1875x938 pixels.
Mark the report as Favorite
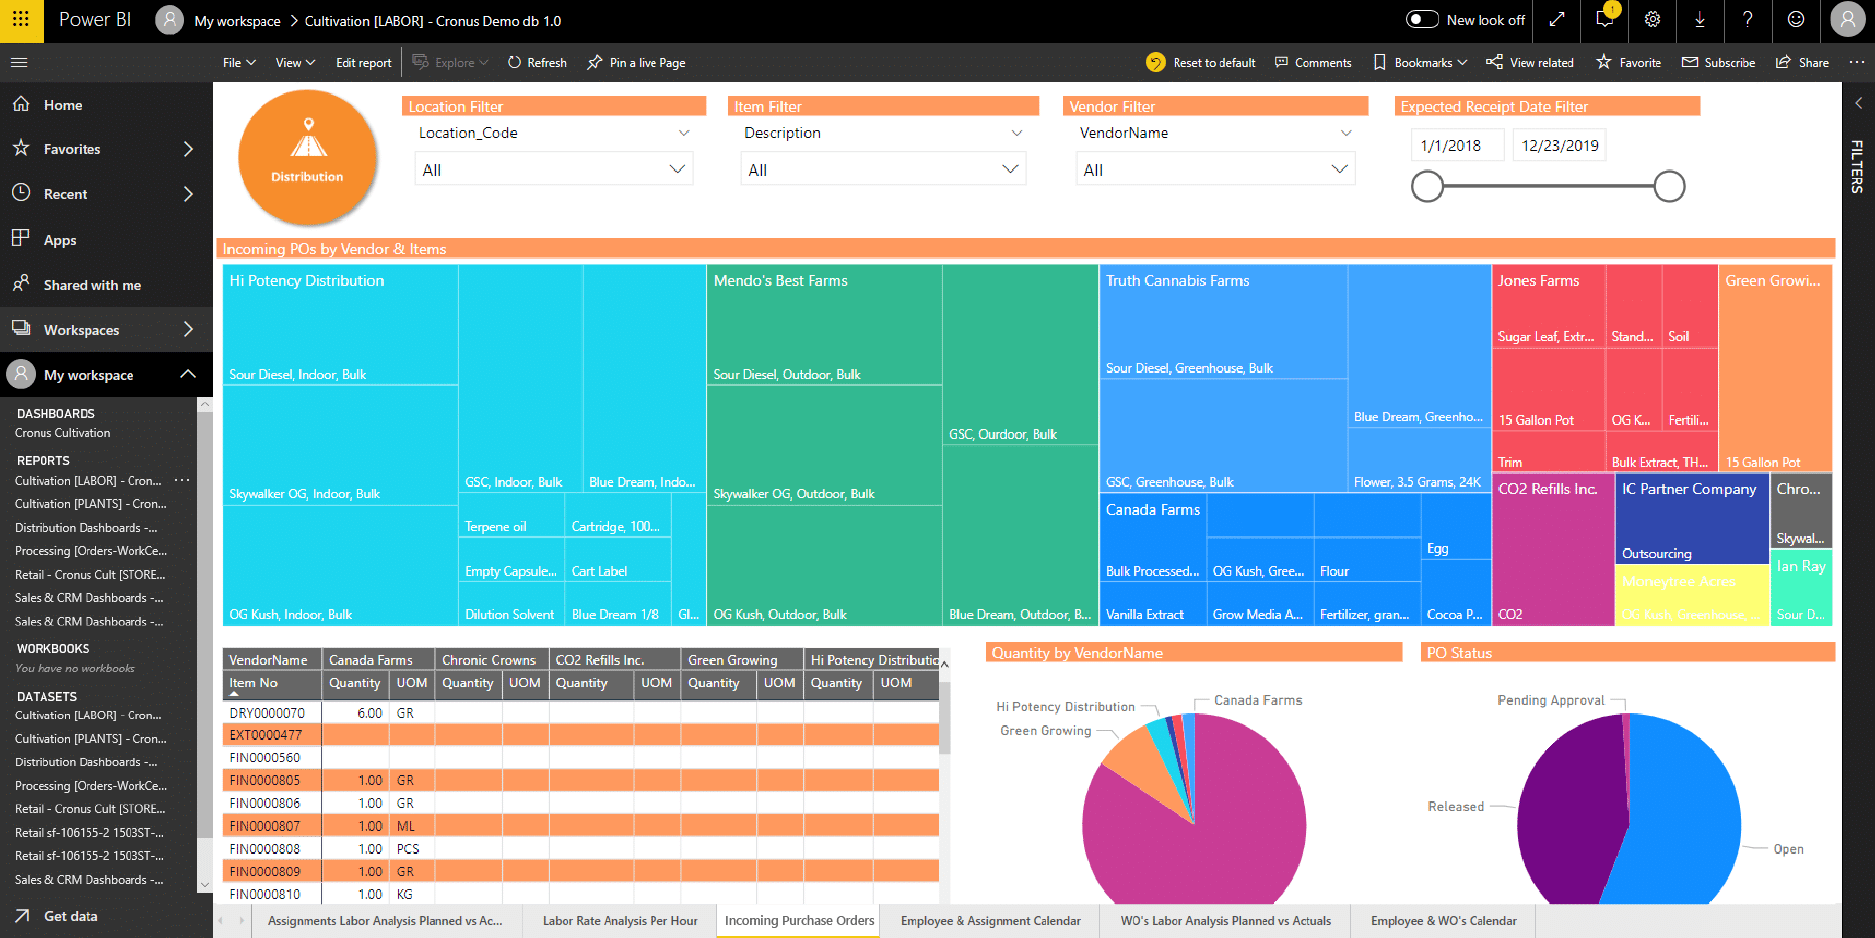pyautogui.click(x=1628, y=62)
